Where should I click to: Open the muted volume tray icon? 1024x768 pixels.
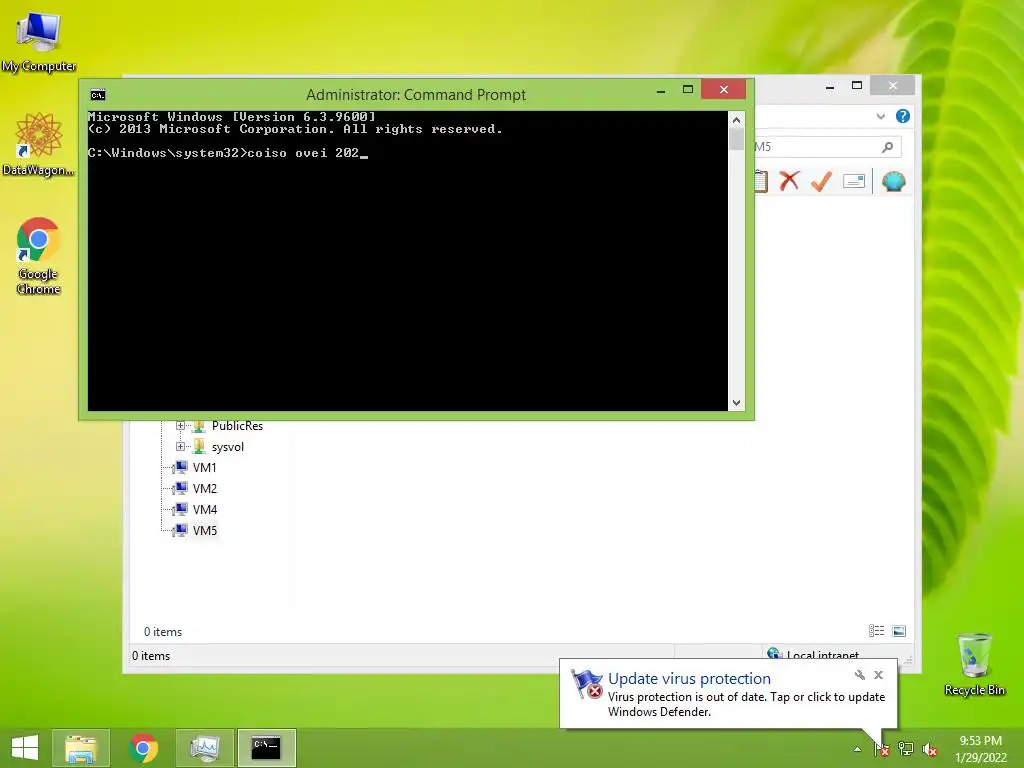(x=929, y=750)
